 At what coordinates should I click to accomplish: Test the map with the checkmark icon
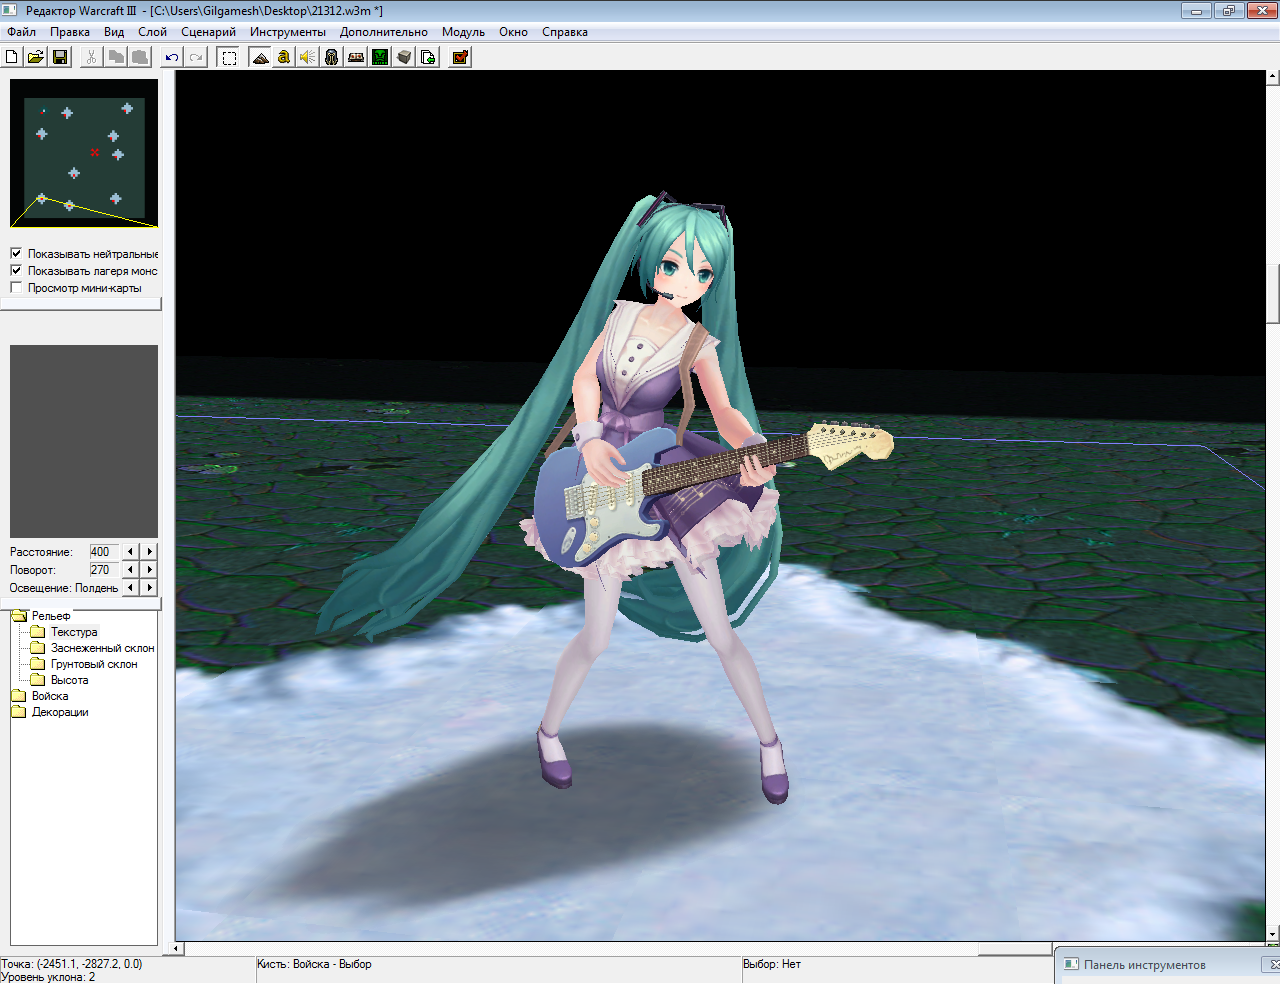tap(460, 57)
